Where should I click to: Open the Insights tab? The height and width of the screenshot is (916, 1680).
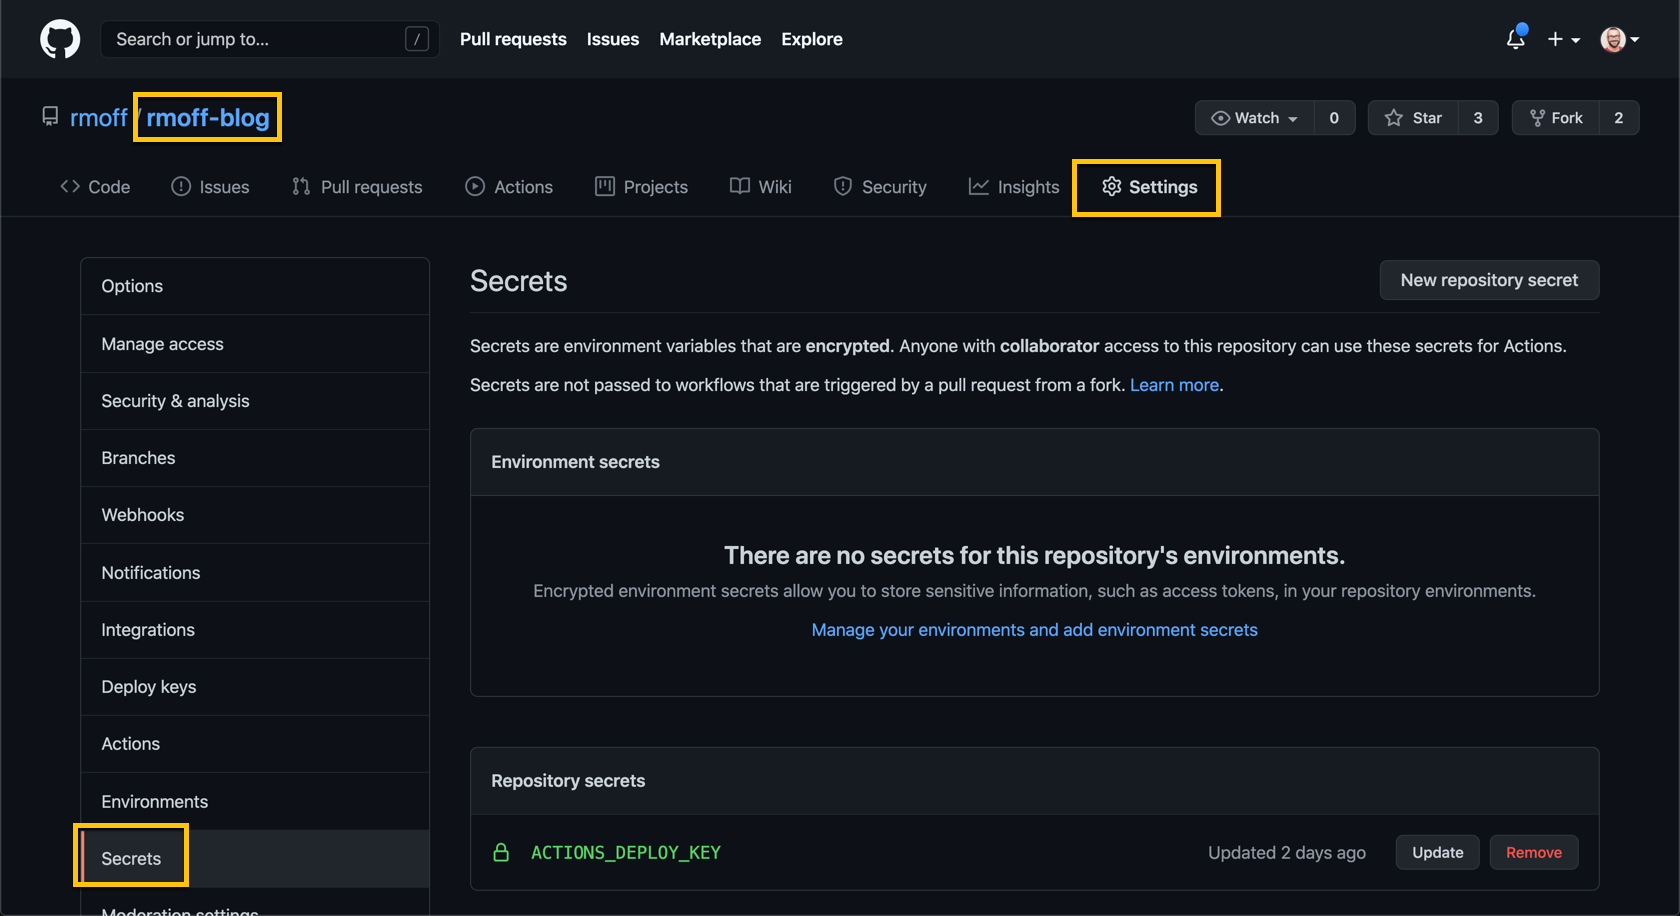(x=1014, y=187)
